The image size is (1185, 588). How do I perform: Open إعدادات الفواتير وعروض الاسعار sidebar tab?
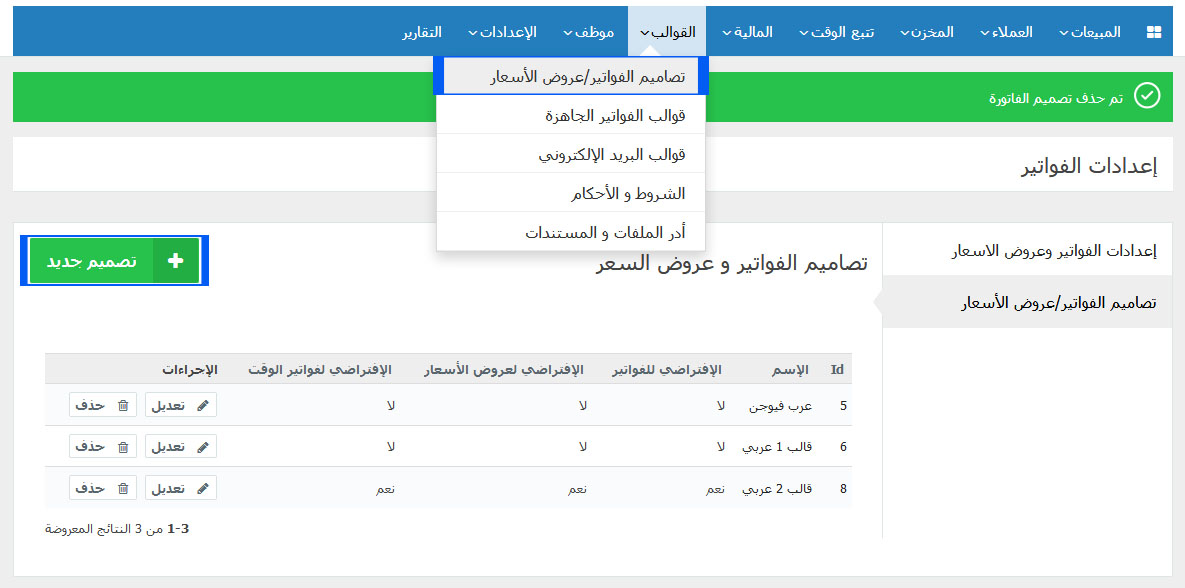tap(1028, 249)
